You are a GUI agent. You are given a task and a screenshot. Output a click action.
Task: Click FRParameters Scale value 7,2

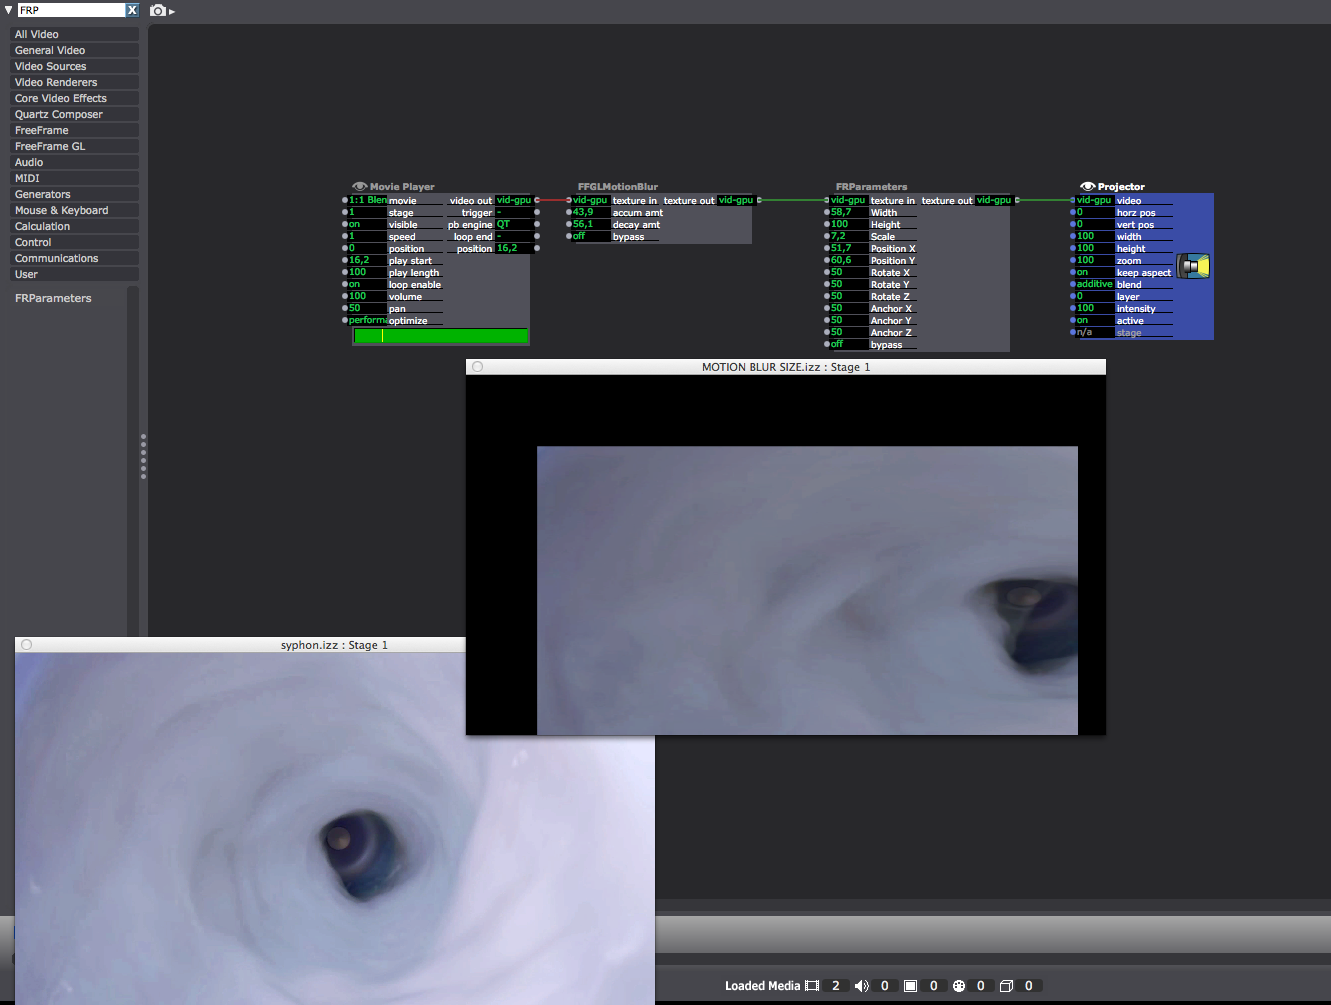click(848, 236)
